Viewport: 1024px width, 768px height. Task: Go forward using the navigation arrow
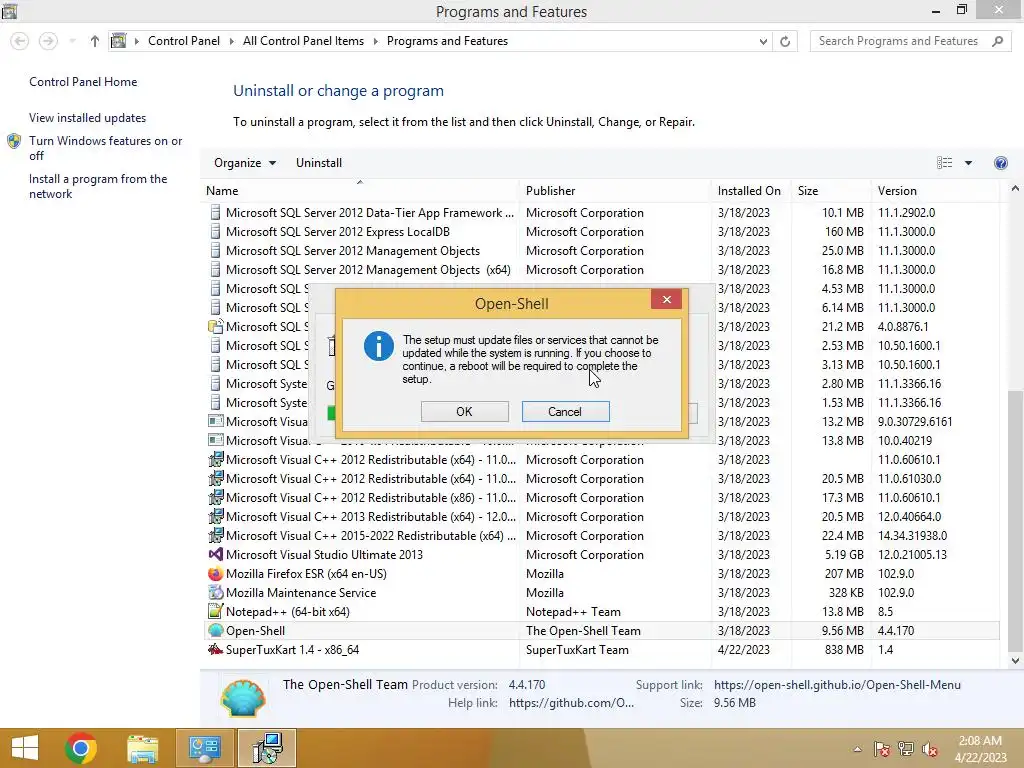pos(48,41)
